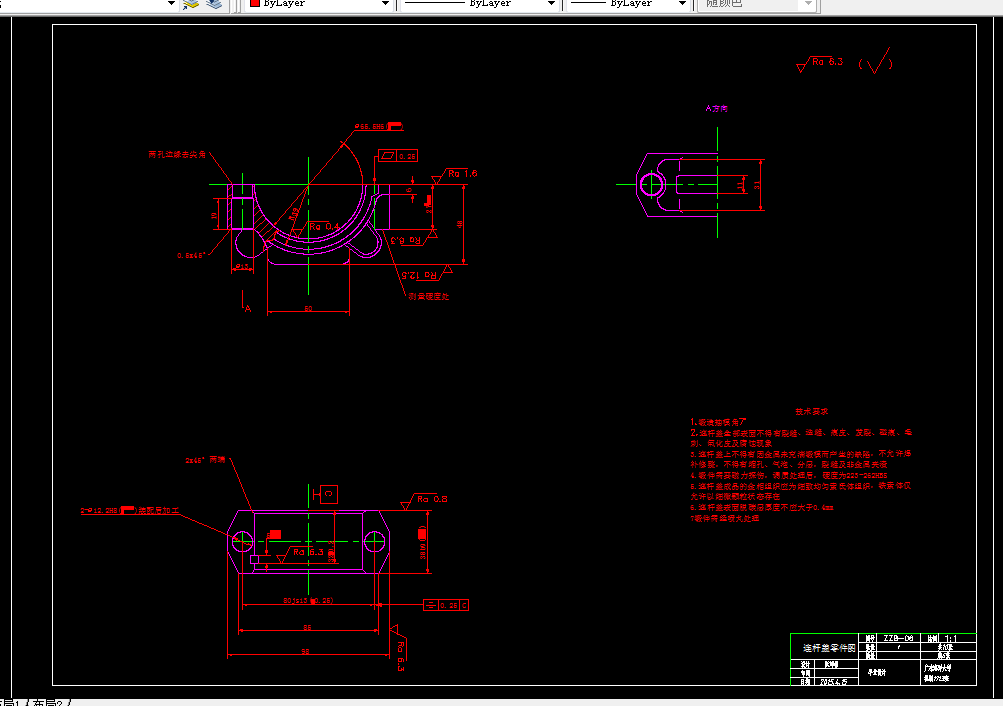This screenshot has width=1003, height=706.
Task: Select the '技术要求' heading text
Action: point(812,411)
